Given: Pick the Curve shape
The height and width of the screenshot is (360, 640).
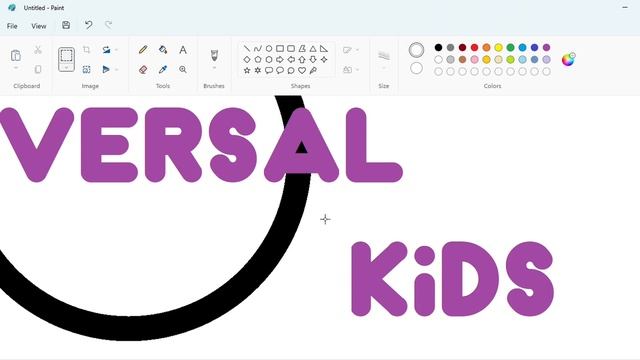Looking at the screenshot, I should coord(258,49).
